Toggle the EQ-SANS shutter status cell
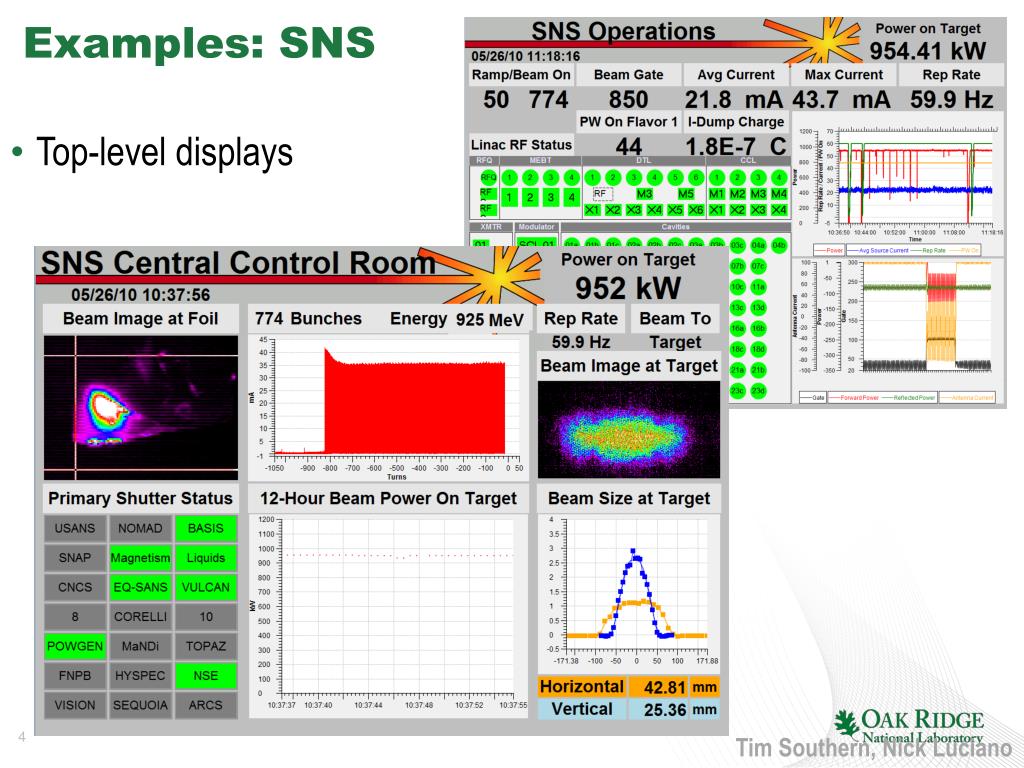The image size is (1024, 768). click(x=140, y=587)
